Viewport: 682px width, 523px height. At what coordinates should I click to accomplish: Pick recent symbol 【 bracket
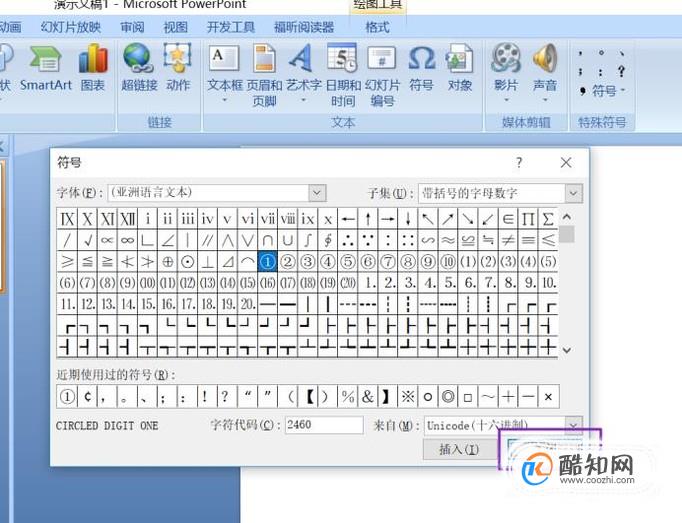coord(310,396)
